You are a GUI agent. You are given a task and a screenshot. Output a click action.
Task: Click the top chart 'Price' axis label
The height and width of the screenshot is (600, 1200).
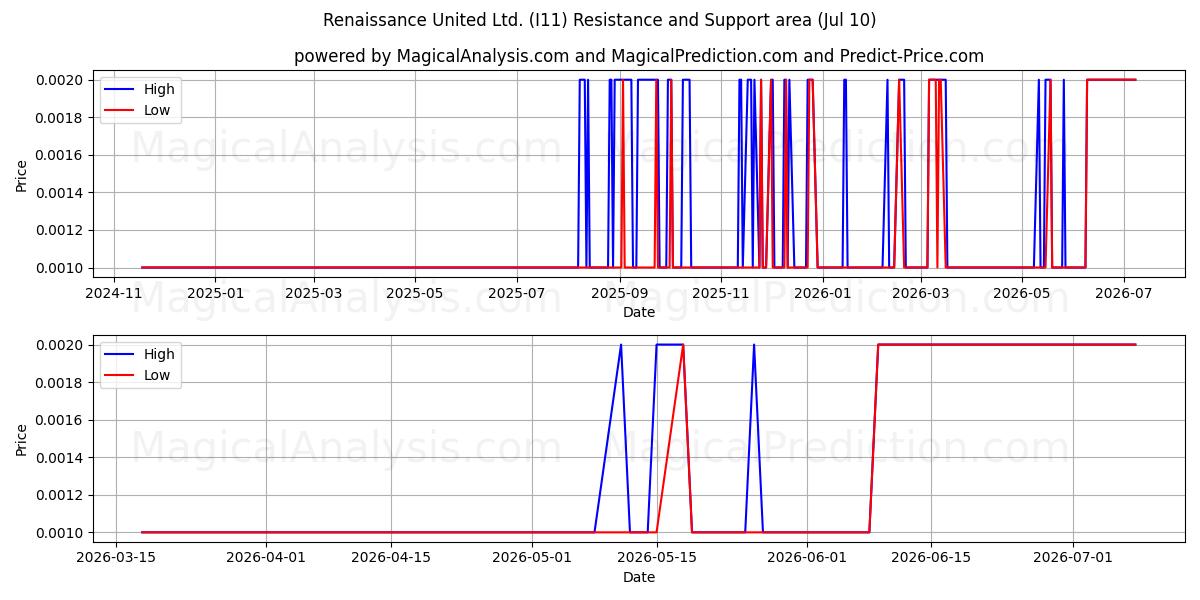pos(22,174)
